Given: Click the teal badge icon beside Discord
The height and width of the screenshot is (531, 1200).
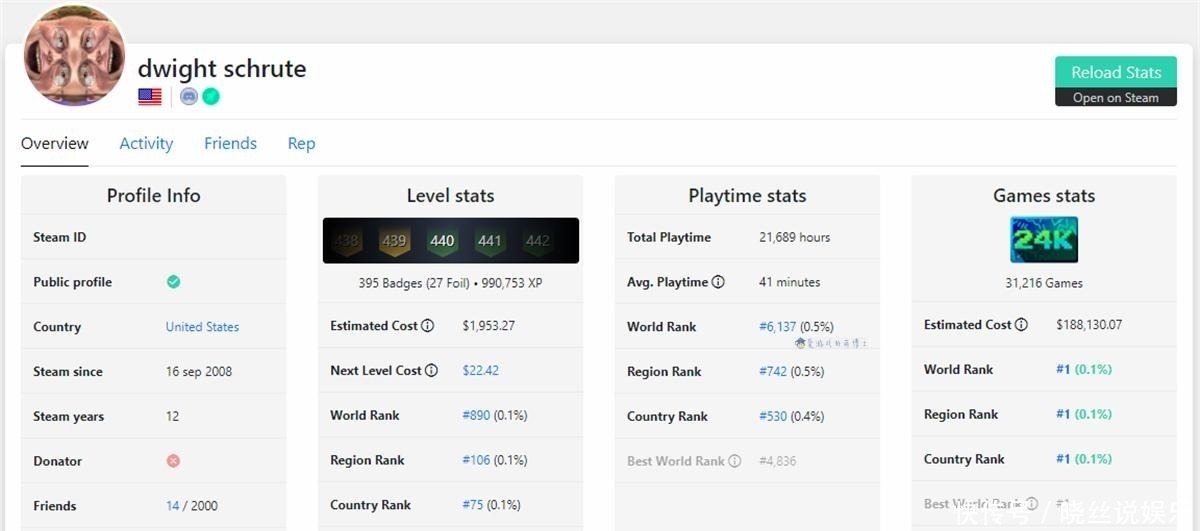Looking at the screenshot, I should tap(211, 97).
